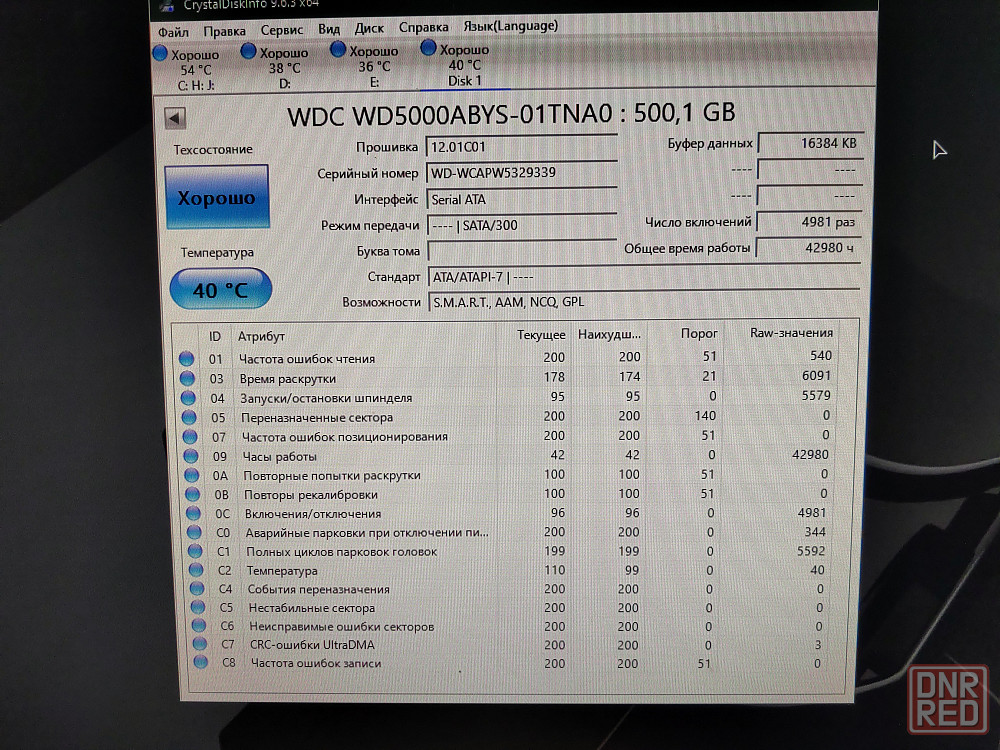Click status icon for attribute C1 head parking cycles

point(196,551)
